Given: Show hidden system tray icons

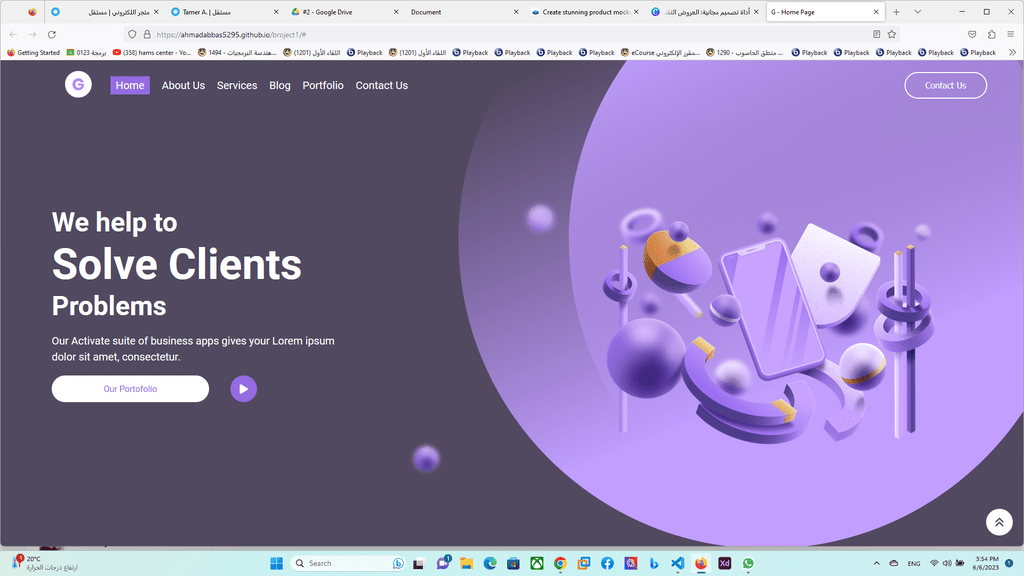Looking at the screenshot, I should [876, 563].
